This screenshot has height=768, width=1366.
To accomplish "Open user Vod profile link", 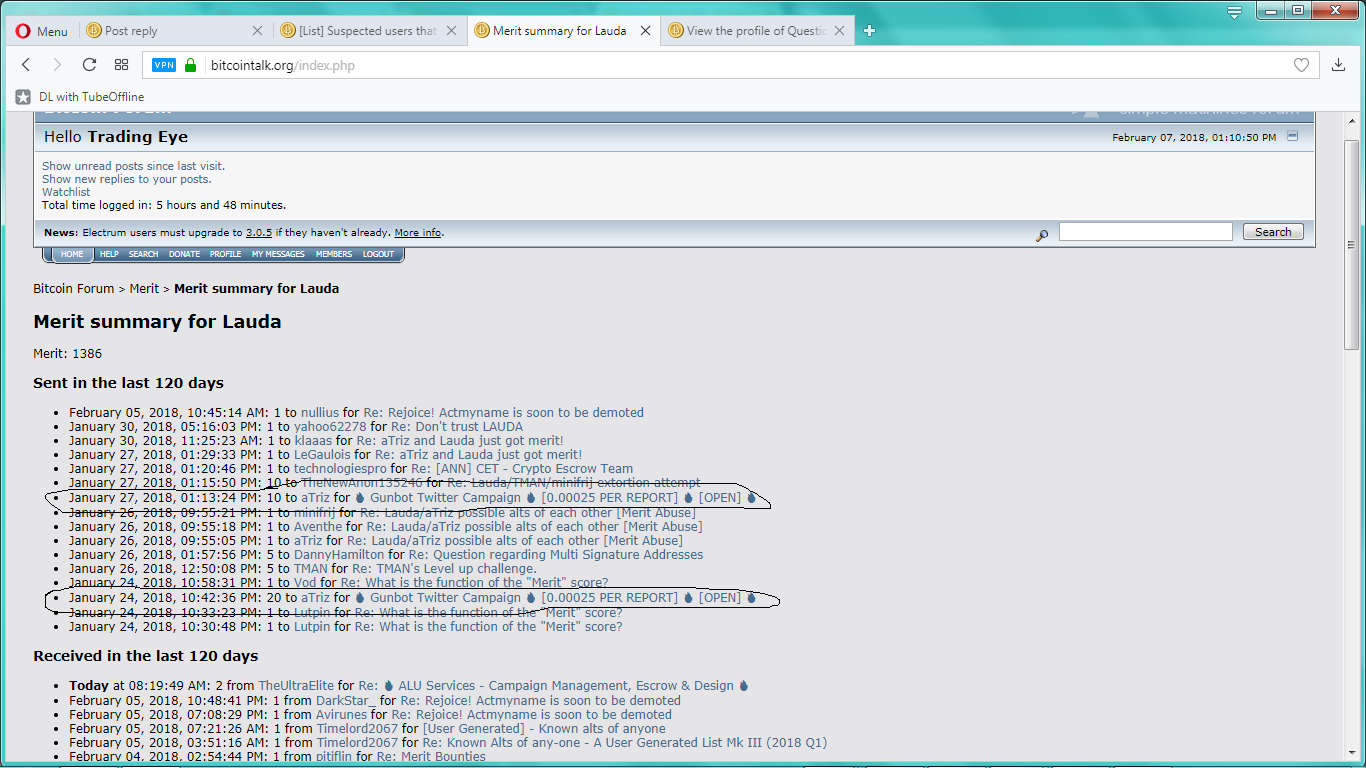I will pyautogui.click(x=305, y=582).
